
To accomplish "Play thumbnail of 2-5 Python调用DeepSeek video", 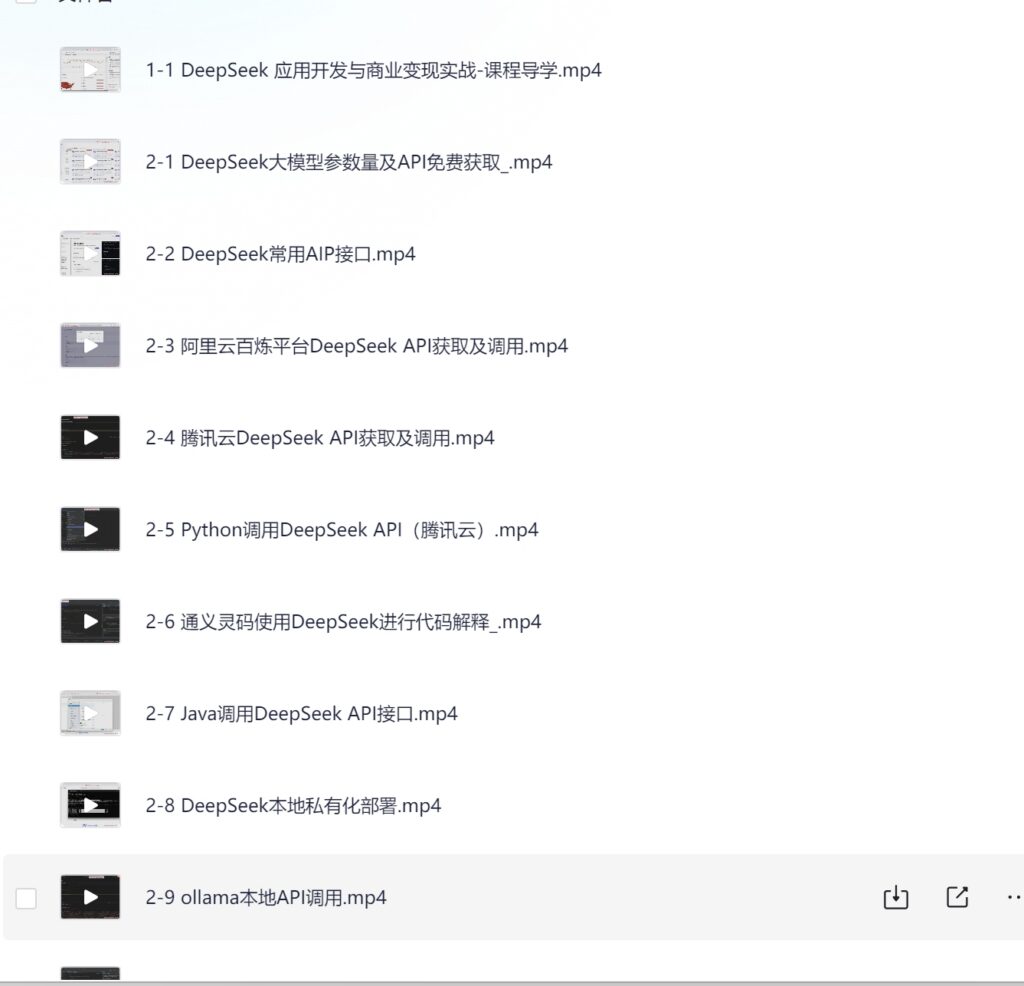I will click(90, 529).
